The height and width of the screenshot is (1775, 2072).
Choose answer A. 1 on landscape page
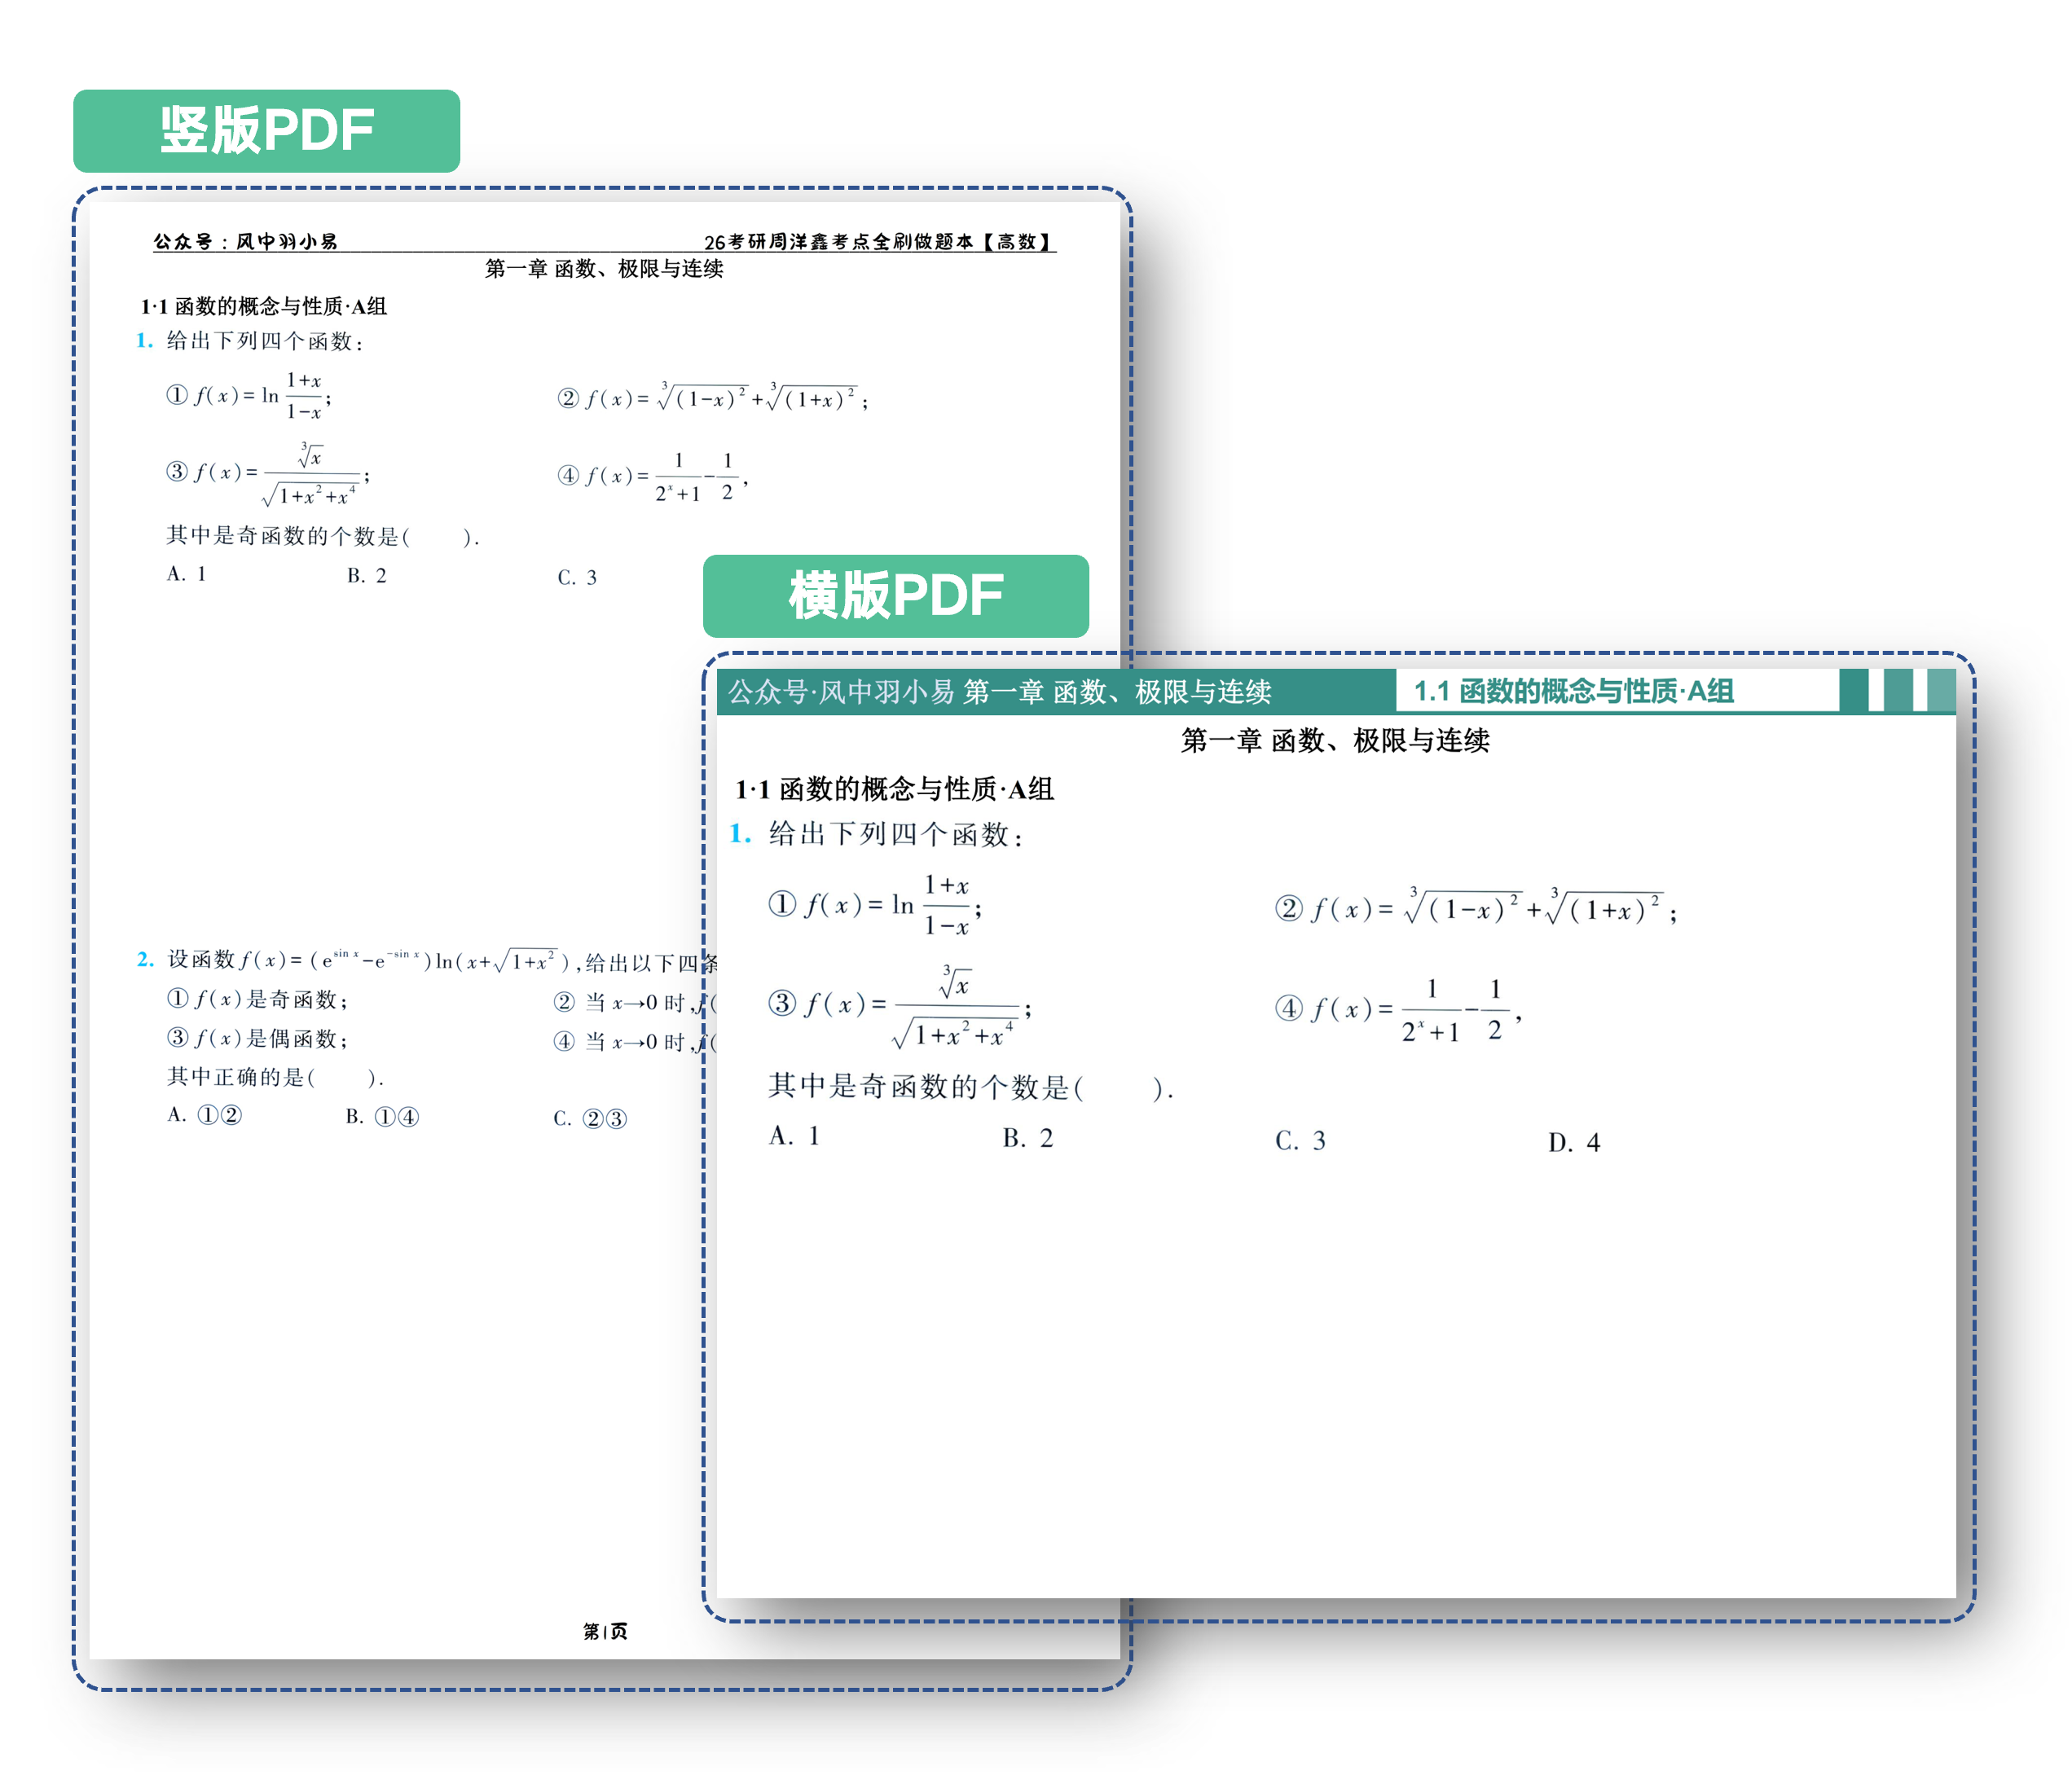coord(795,1136)
